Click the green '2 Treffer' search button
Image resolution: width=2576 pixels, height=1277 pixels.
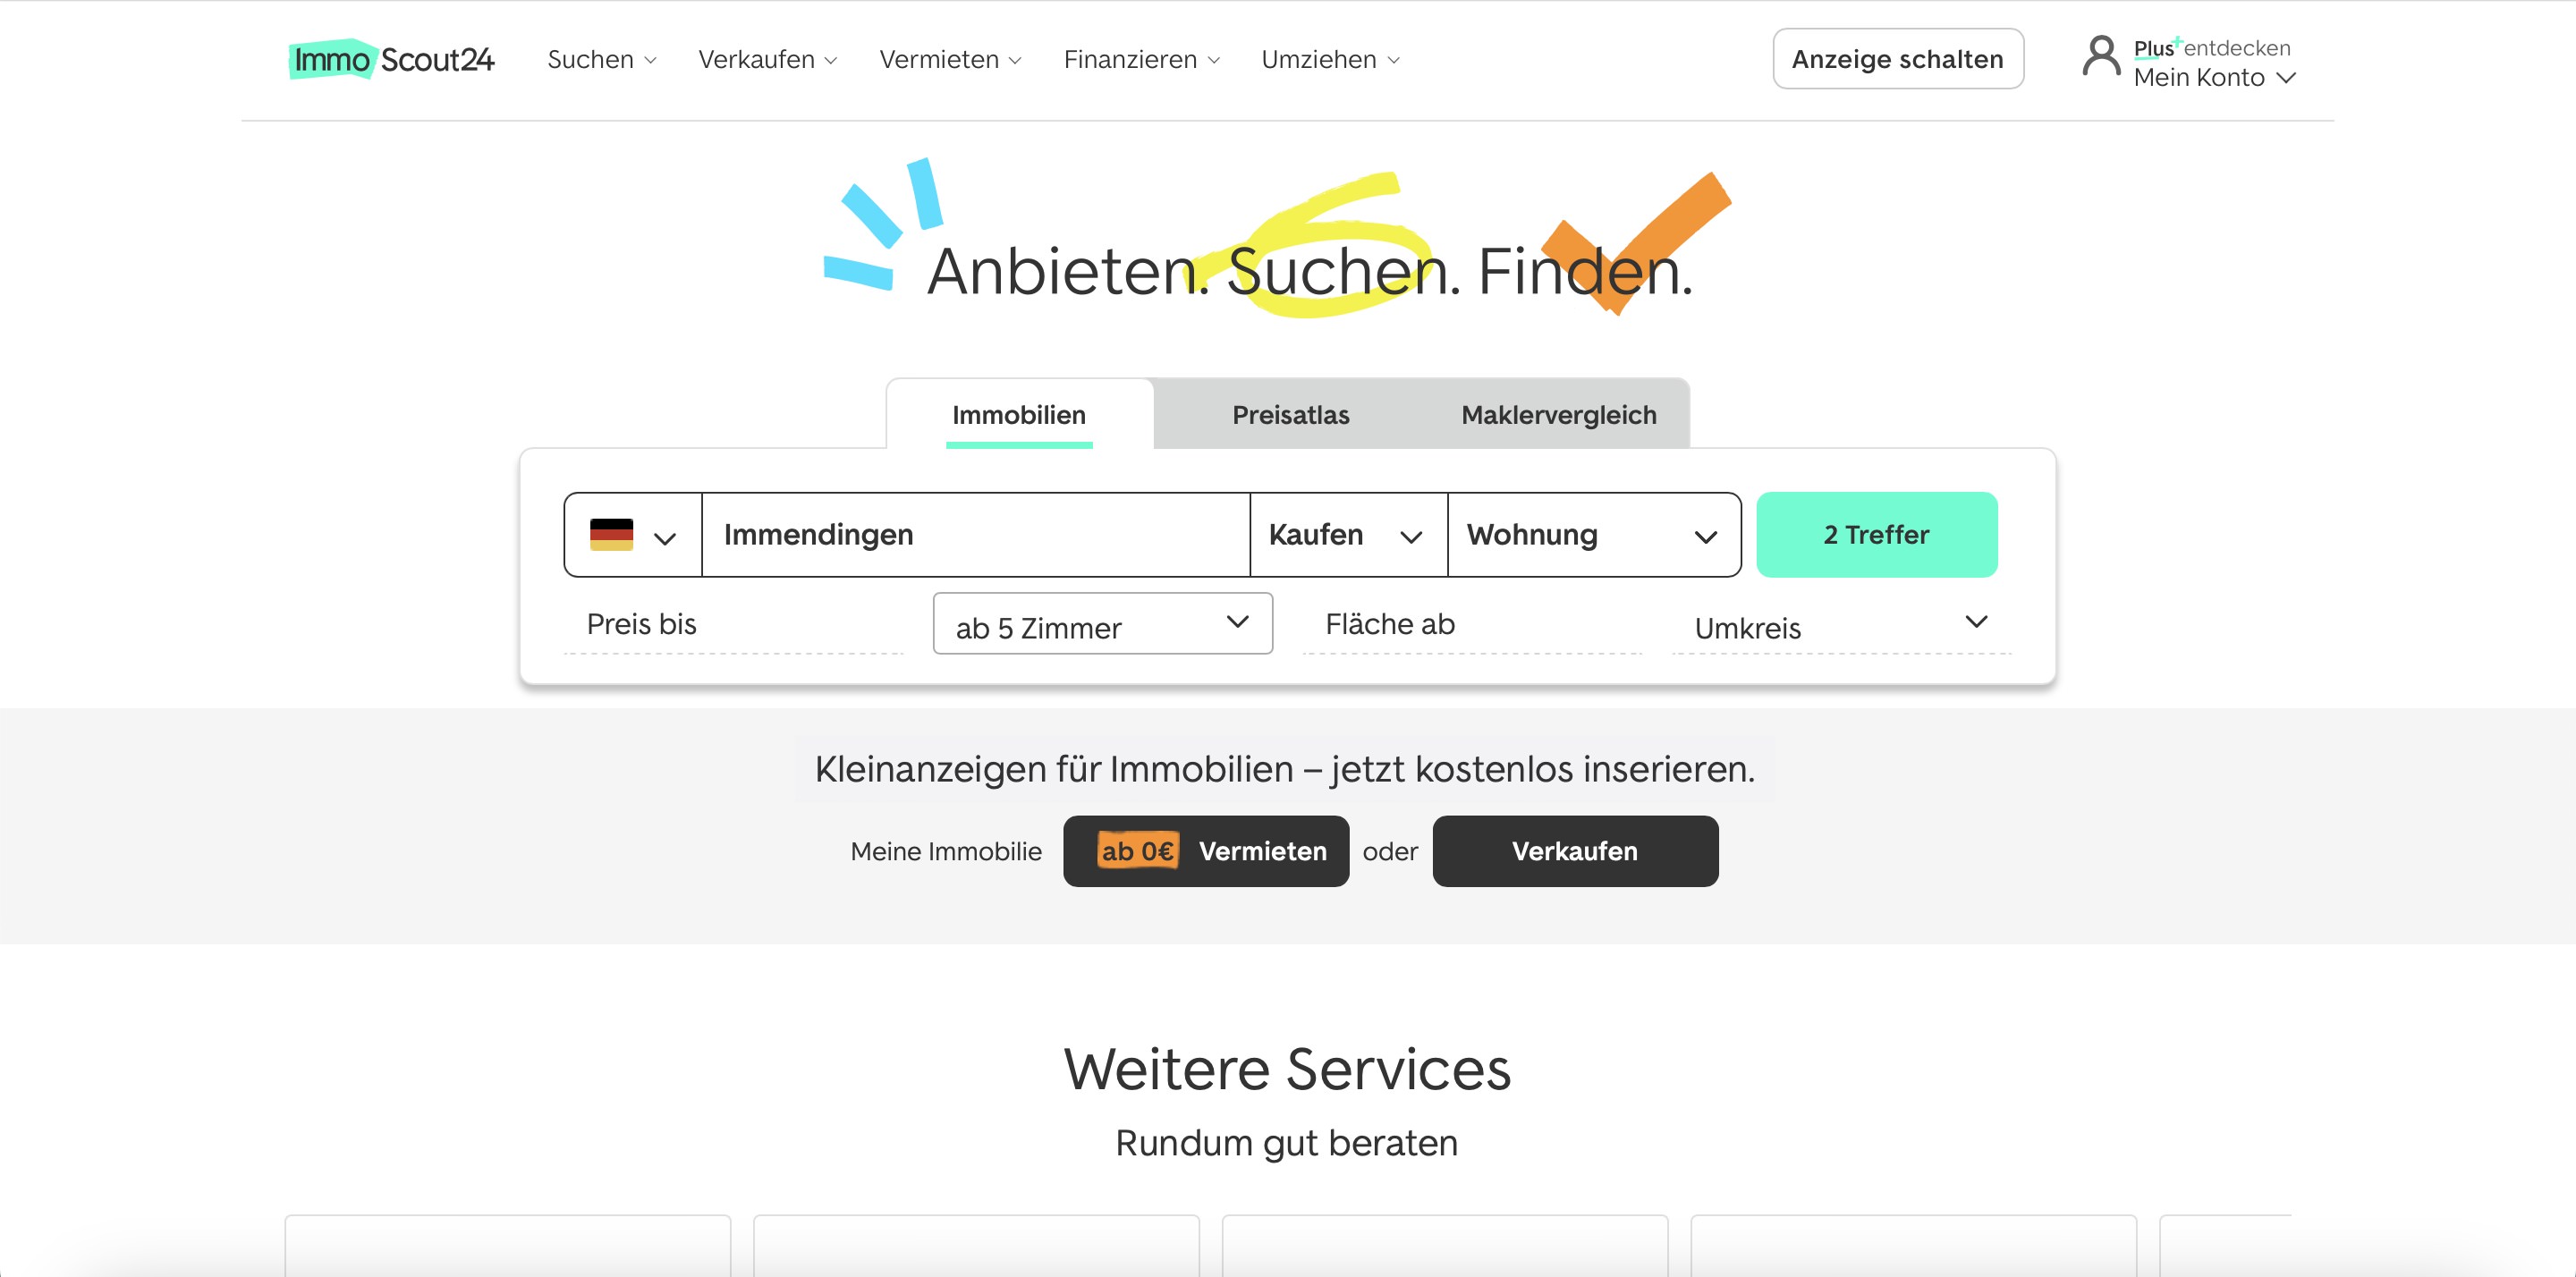click(1876, 535)
